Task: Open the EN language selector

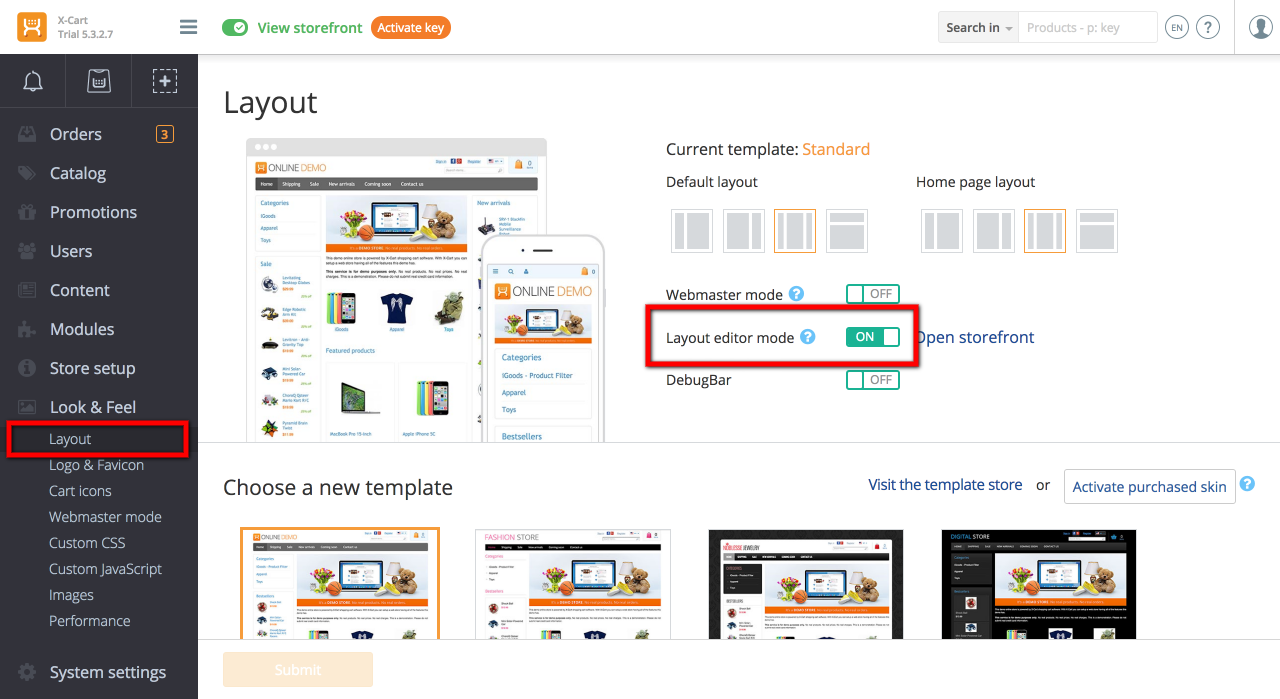Action: (x=1177, y=28)
